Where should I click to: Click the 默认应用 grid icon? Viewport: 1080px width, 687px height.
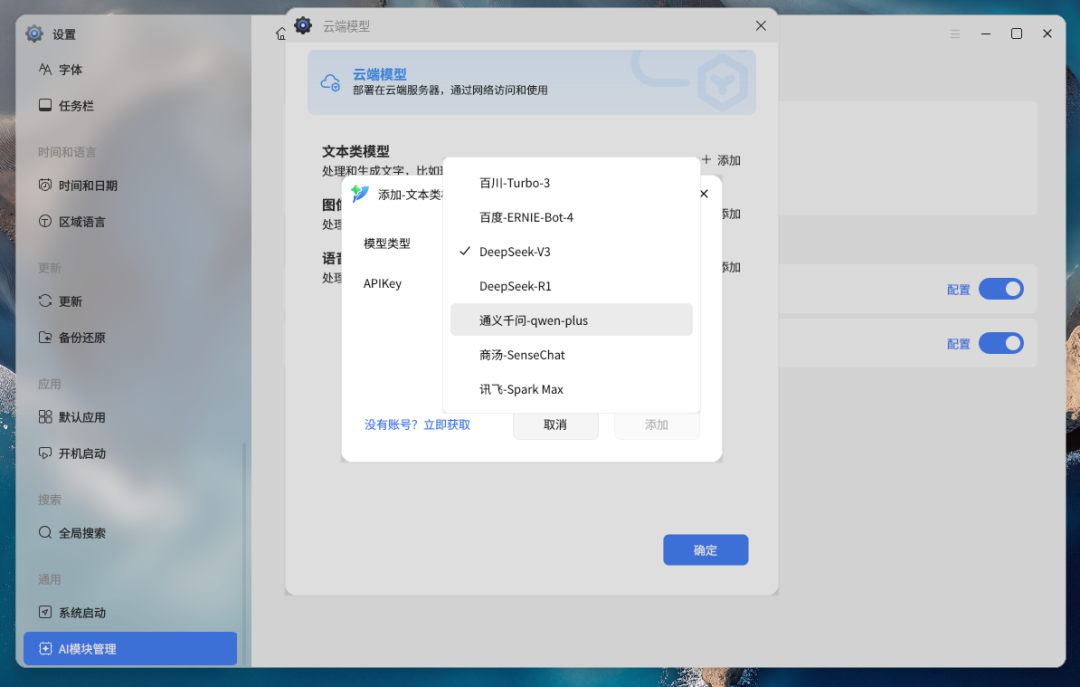coord(45,416)
